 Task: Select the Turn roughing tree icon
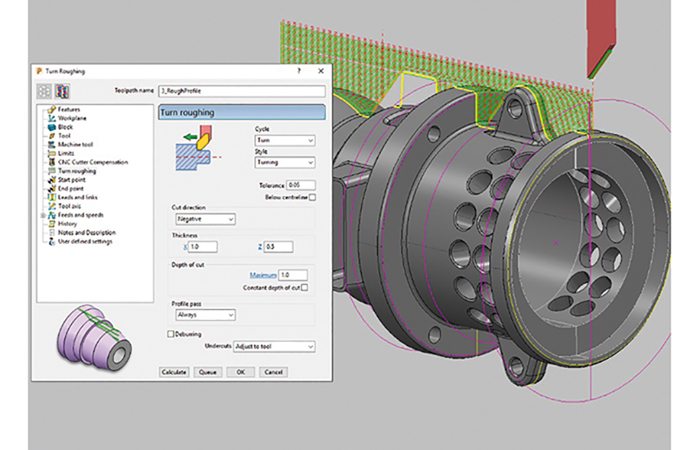pos(52,171)
